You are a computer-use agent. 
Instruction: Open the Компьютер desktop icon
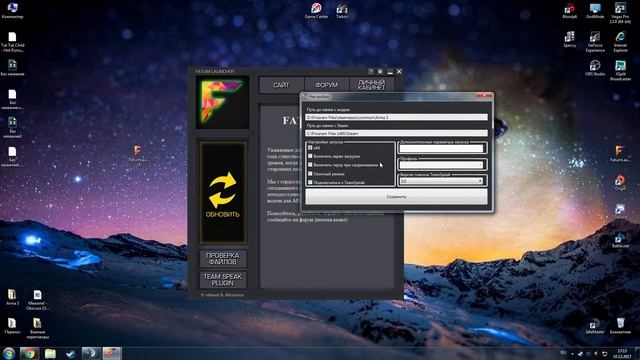pyautogui.click(x=12, y=11)
